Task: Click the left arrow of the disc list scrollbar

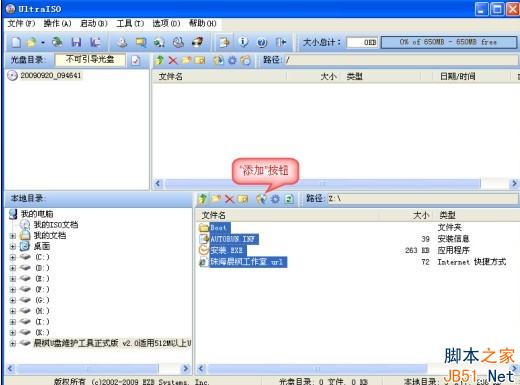Action: click(x=158, y=184)
